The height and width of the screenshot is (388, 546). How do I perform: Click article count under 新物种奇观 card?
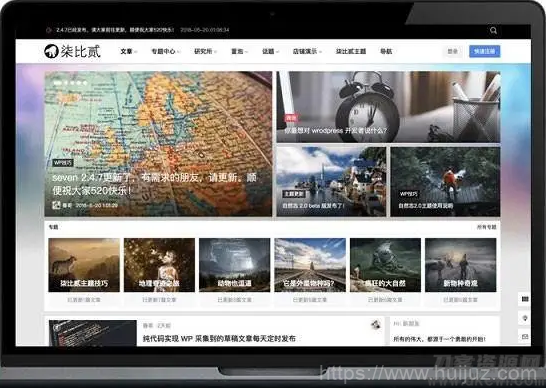tap(460, 300)
